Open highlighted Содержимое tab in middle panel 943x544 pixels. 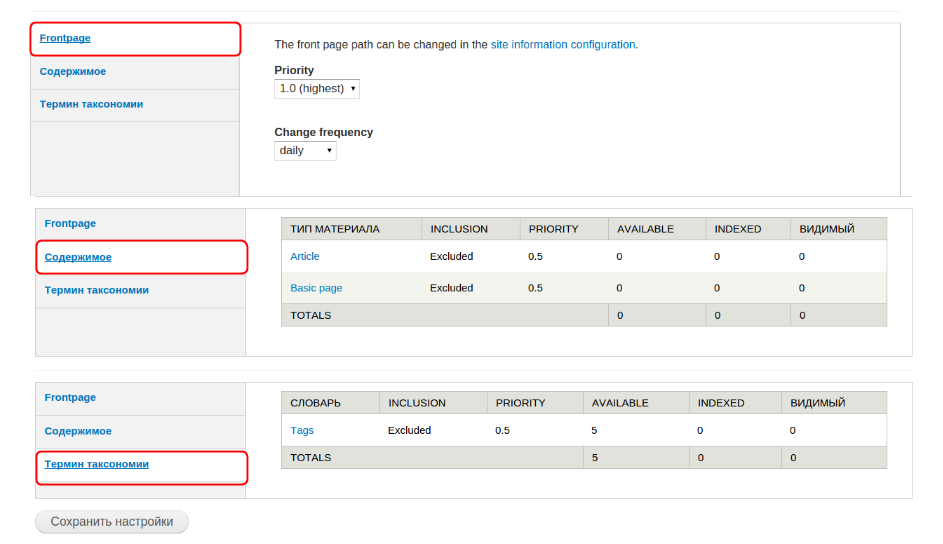78,257
